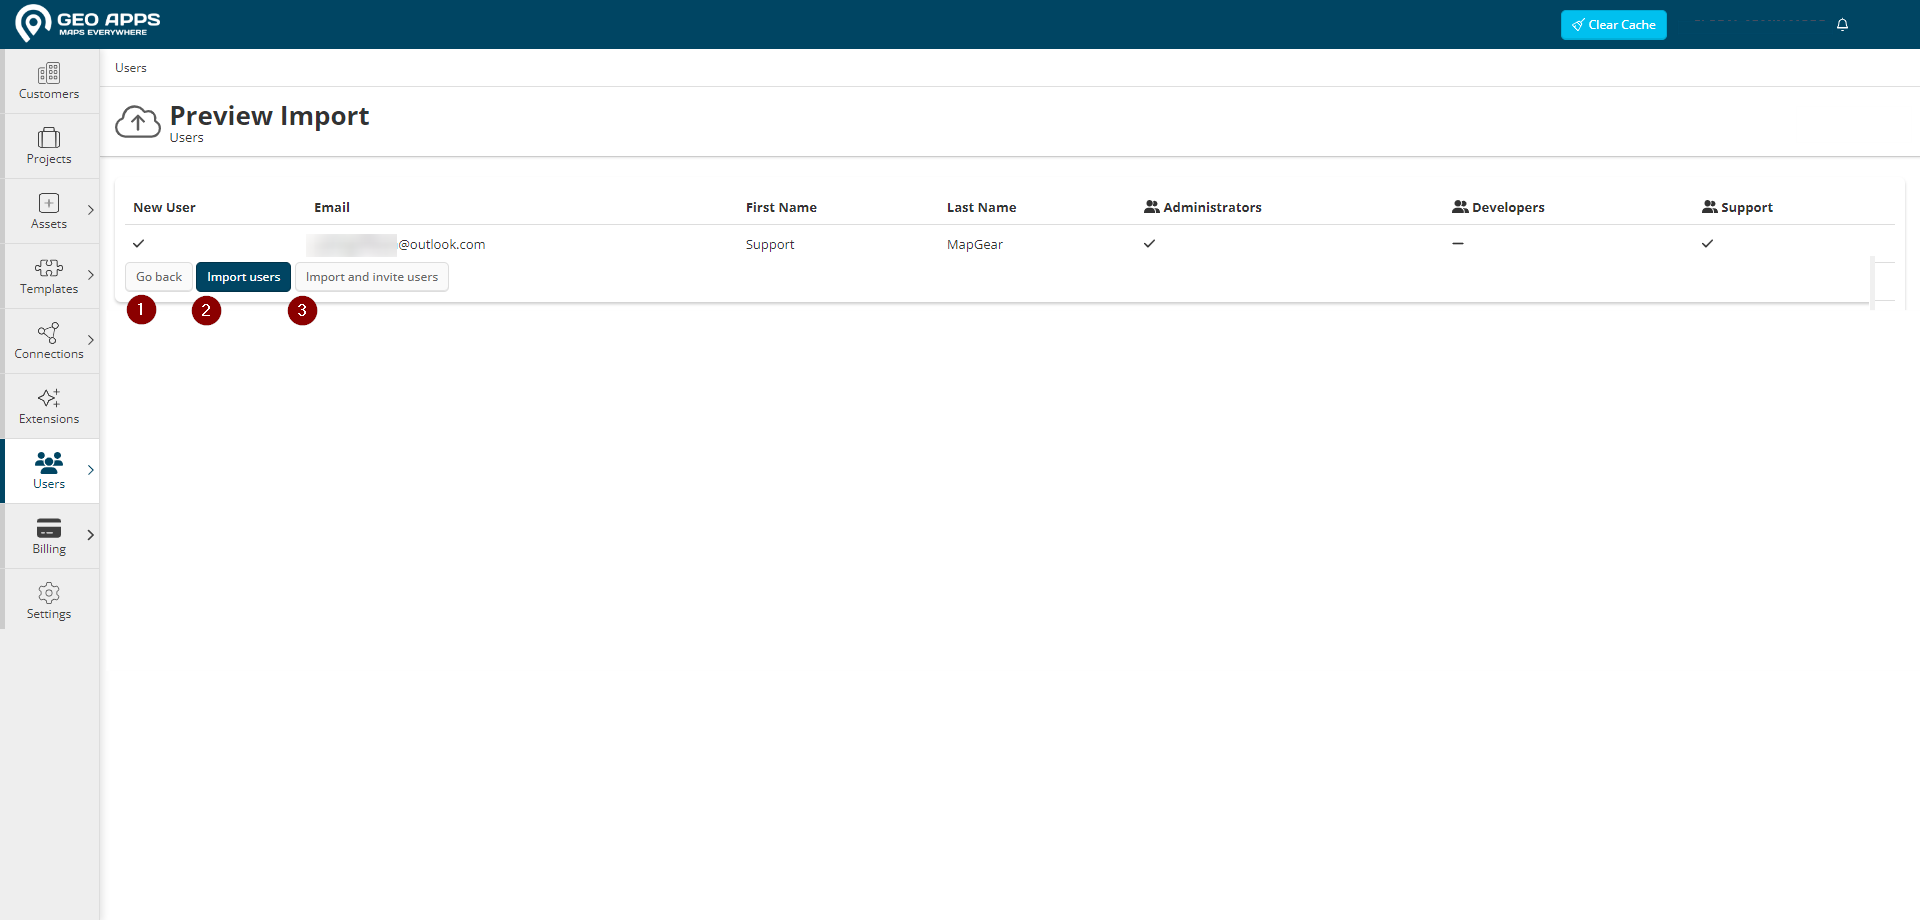Click the table vertical scrollbar
The width and height of the screenshot is (1920, 920).
point(1873,283)
